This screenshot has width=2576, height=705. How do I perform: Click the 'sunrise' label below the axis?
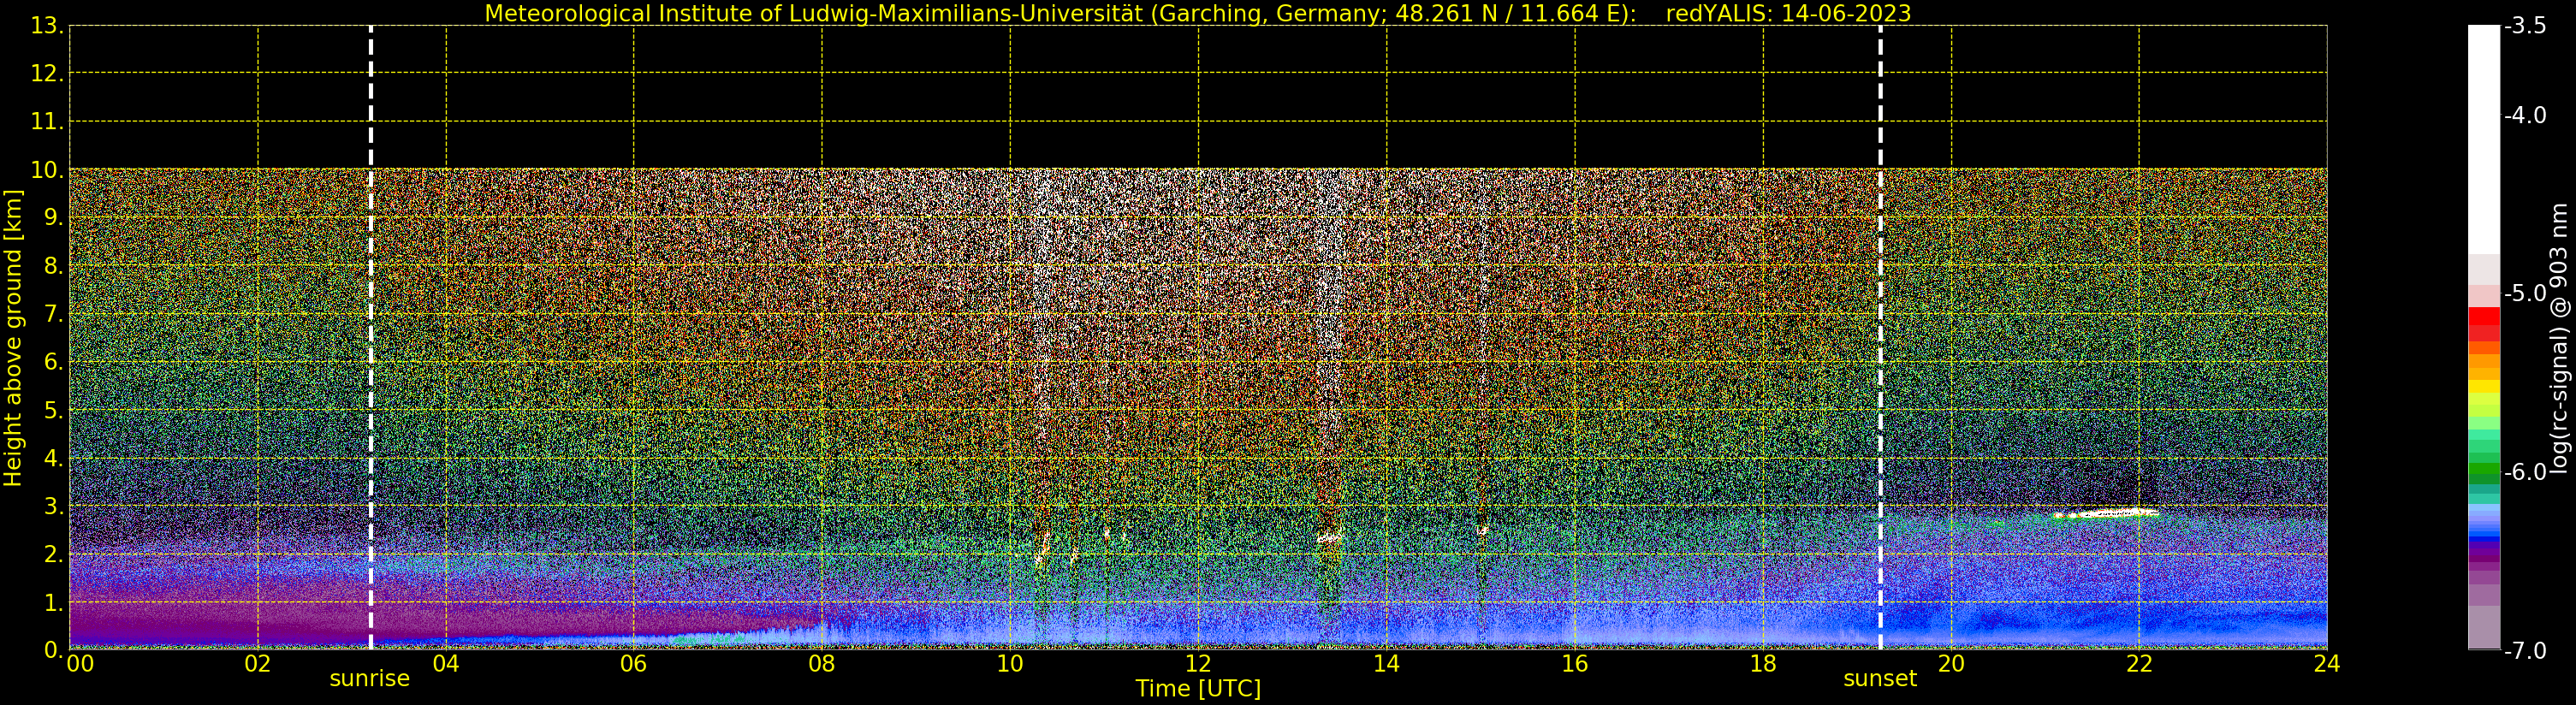pyautogui.click(x=370, y=679)
